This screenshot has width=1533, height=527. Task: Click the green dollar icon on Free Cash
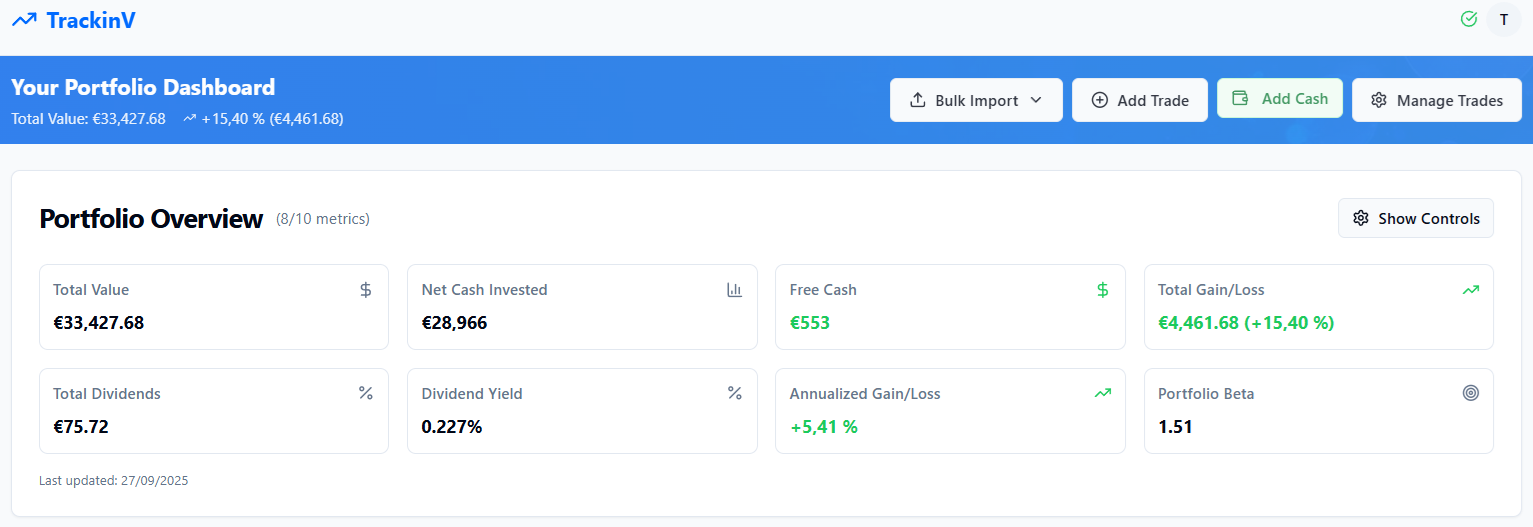coord(1103,290)
